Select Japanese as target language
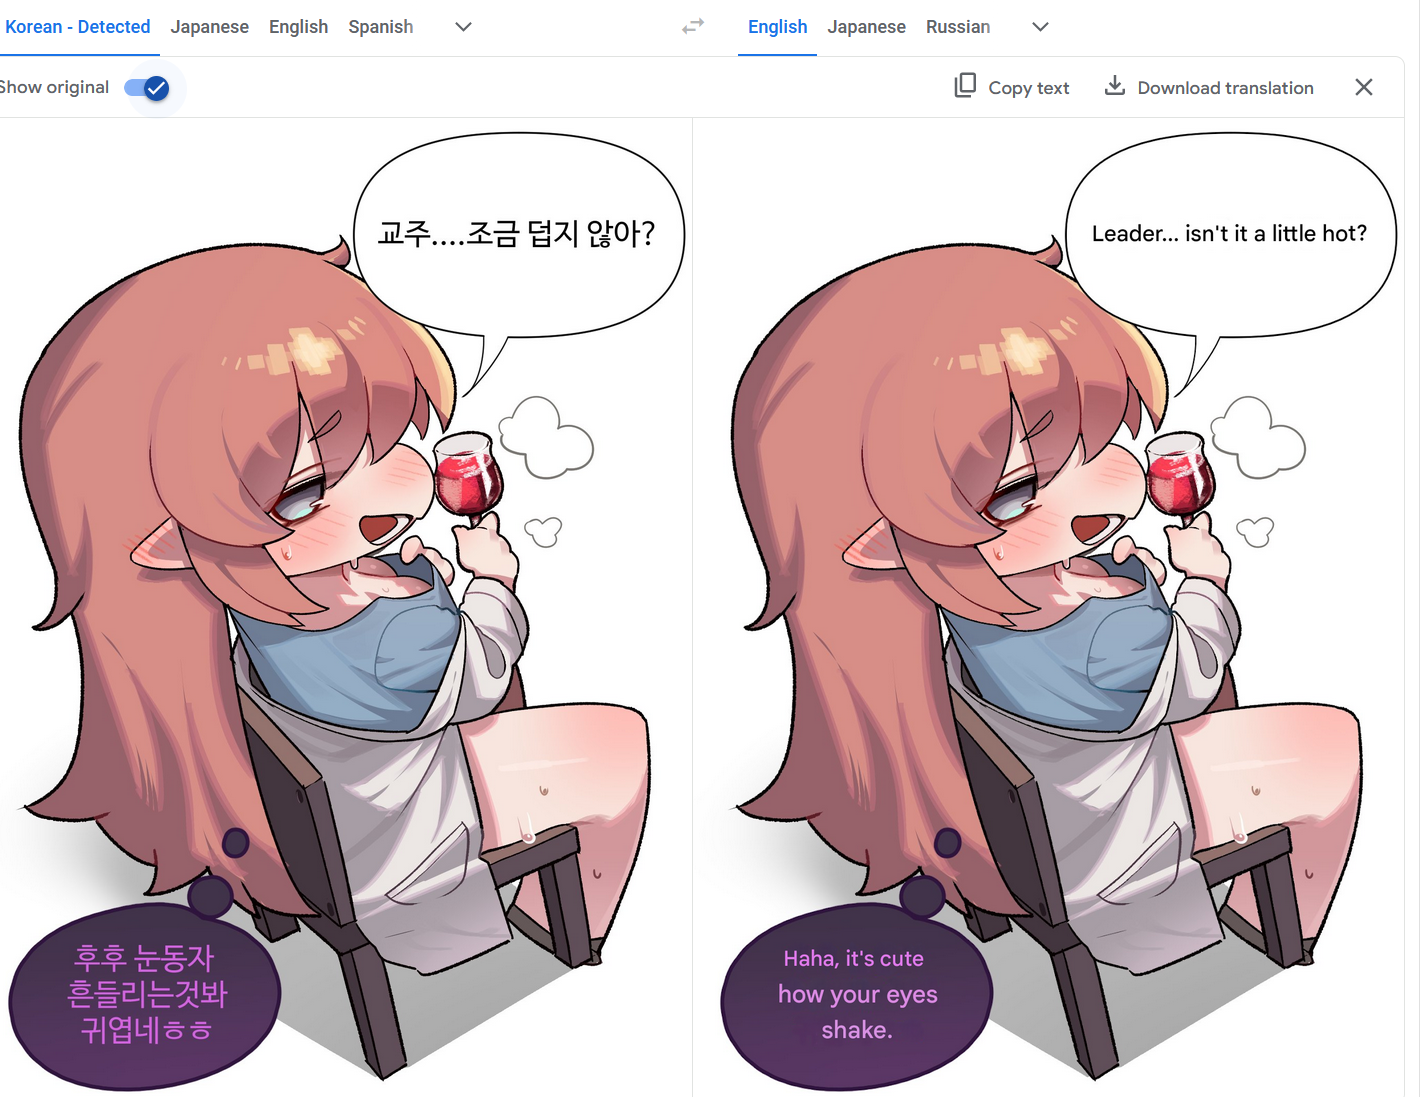Viewport: 1425px width, 1097px height. [x=866, y=27]
